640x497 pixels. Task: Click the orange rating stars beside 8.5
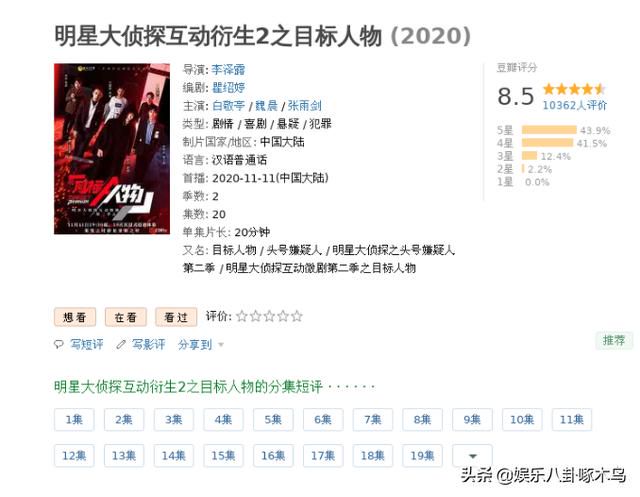pyautogui.click(x=574, y=89)
